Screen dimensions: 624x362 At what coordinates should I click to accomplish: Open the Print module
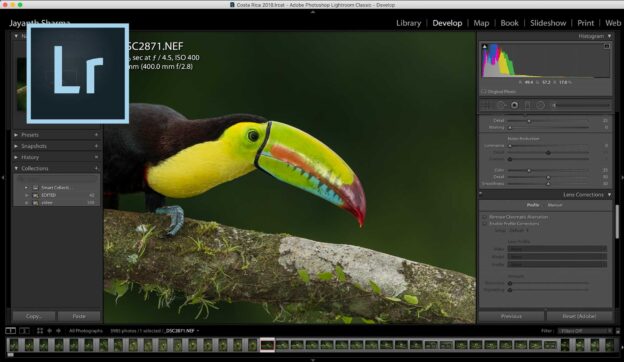coord(585,23)
